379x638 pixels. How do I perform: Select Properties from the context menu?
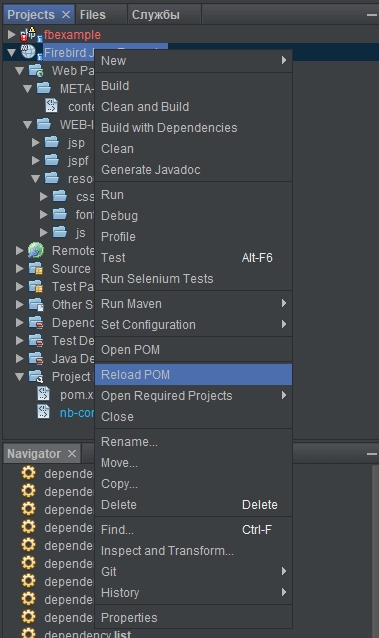click(x=193, y=618)
